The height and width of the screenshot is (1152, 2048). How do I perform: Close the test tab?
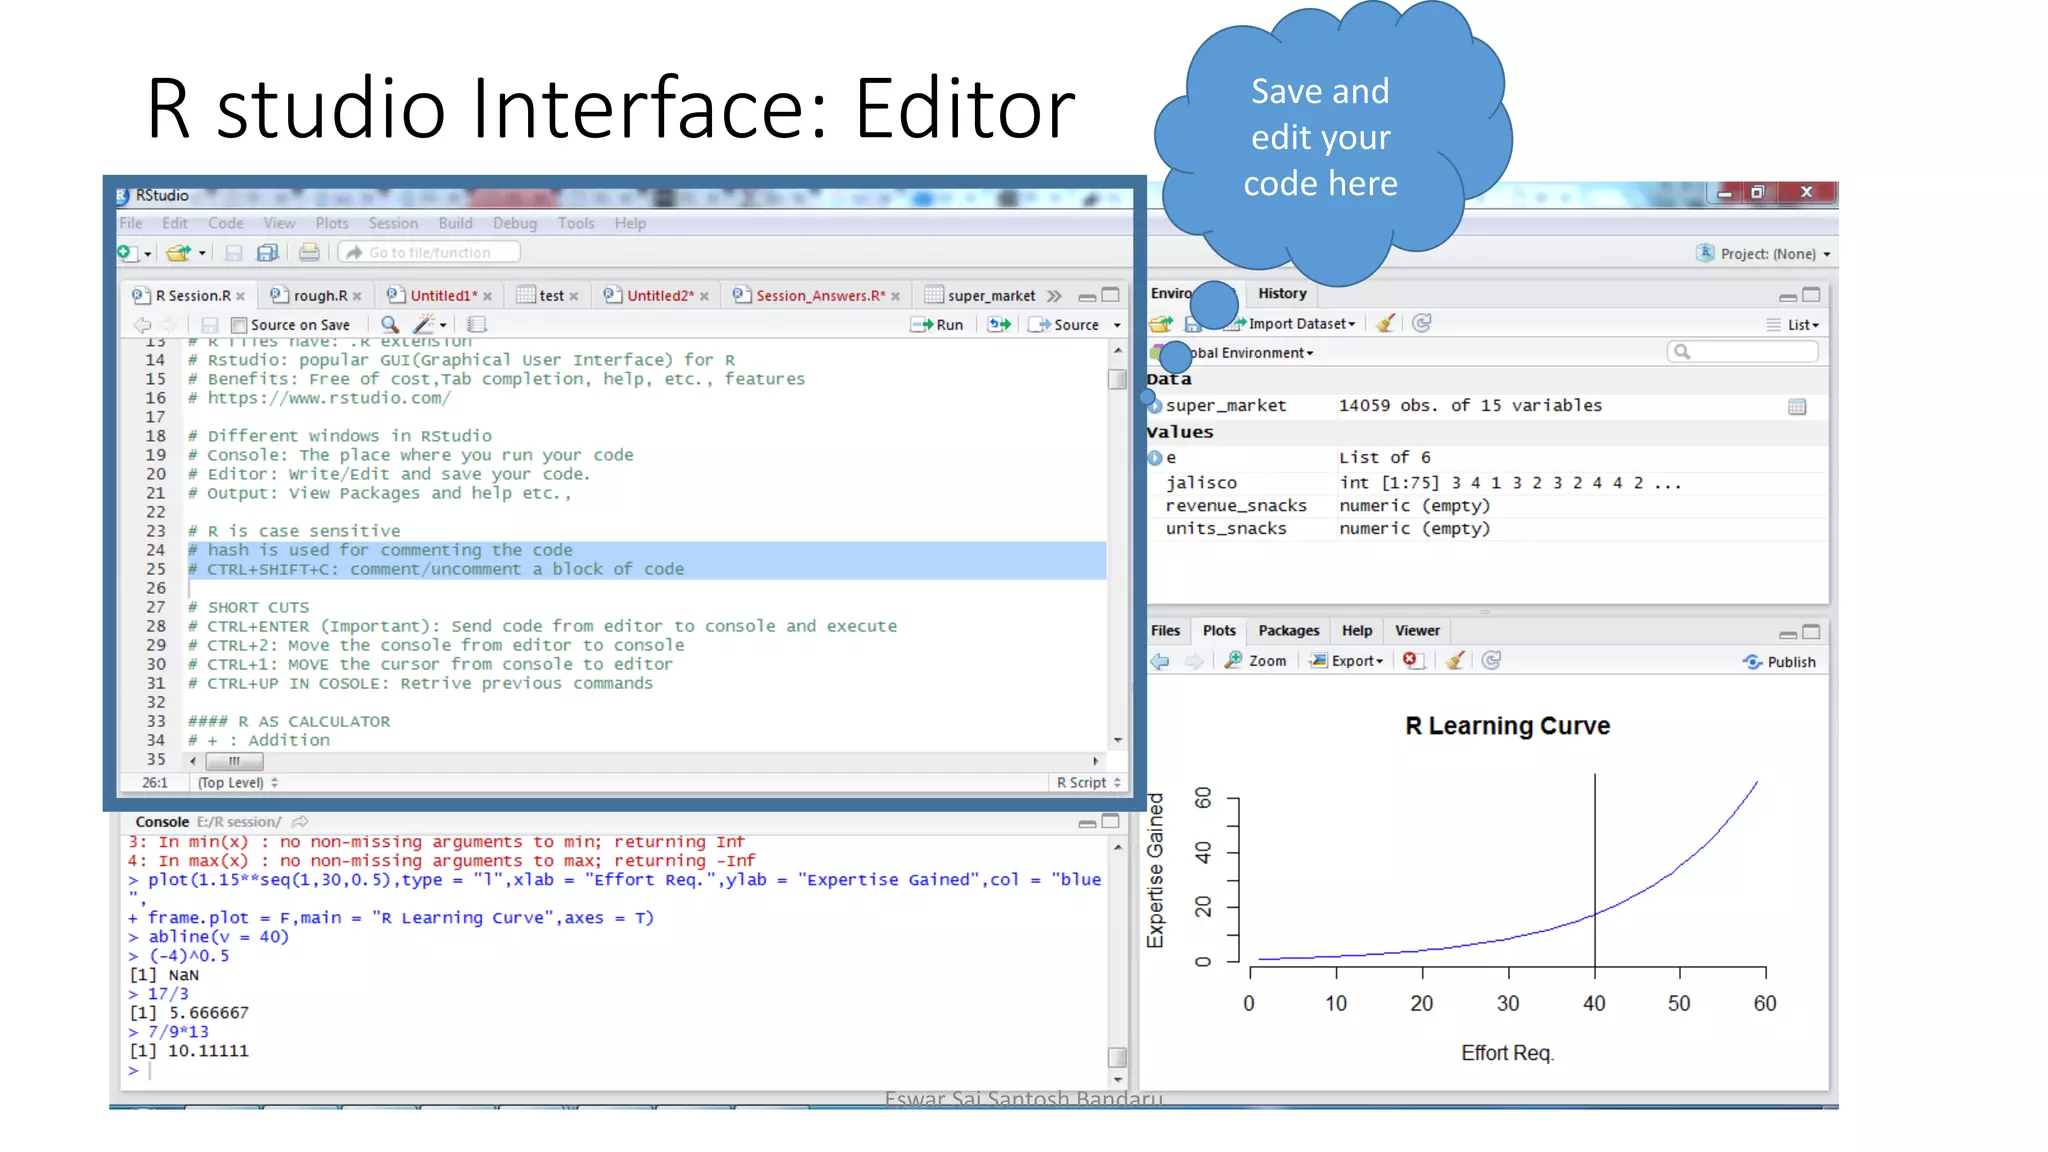coord(573,297)
